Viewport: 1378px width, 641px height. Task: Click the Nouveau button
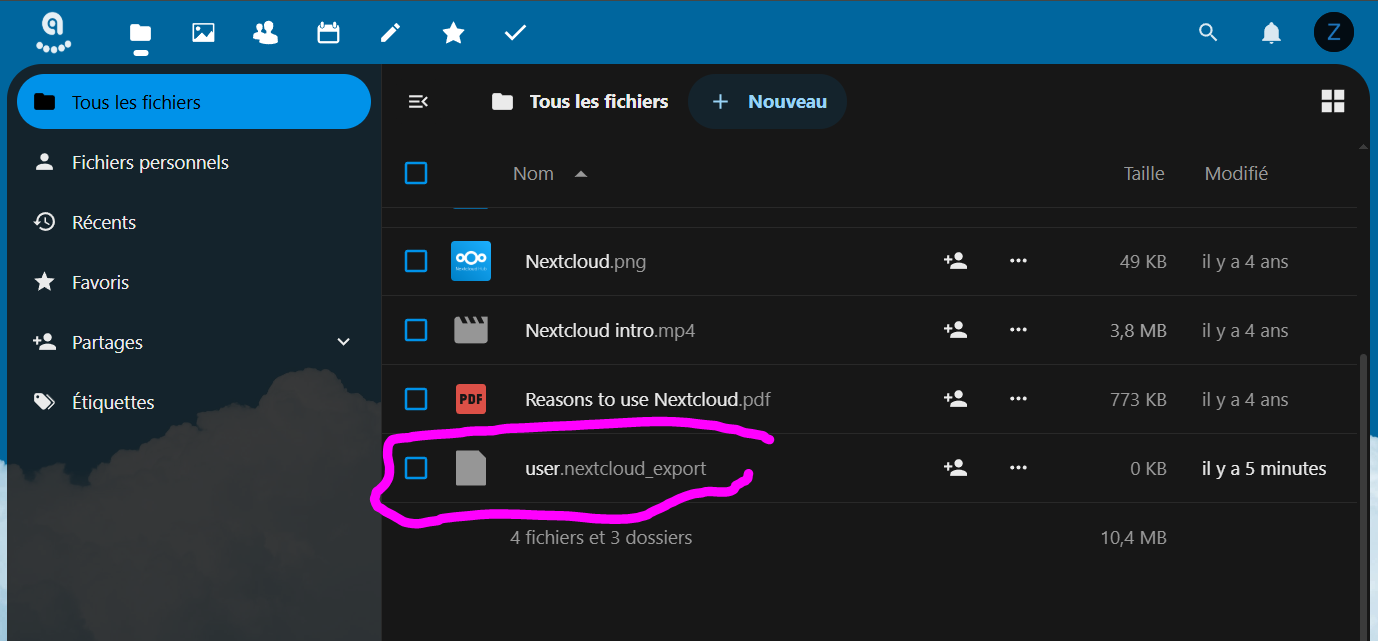[768, 101]
